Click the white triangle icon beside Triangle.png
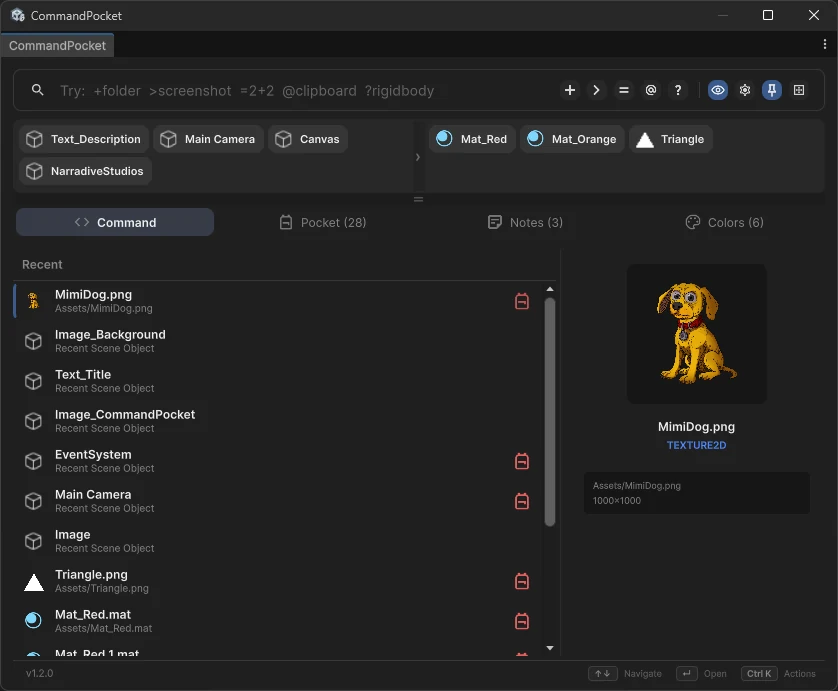The width and height of the screenshot is (838, 691). 34,583
